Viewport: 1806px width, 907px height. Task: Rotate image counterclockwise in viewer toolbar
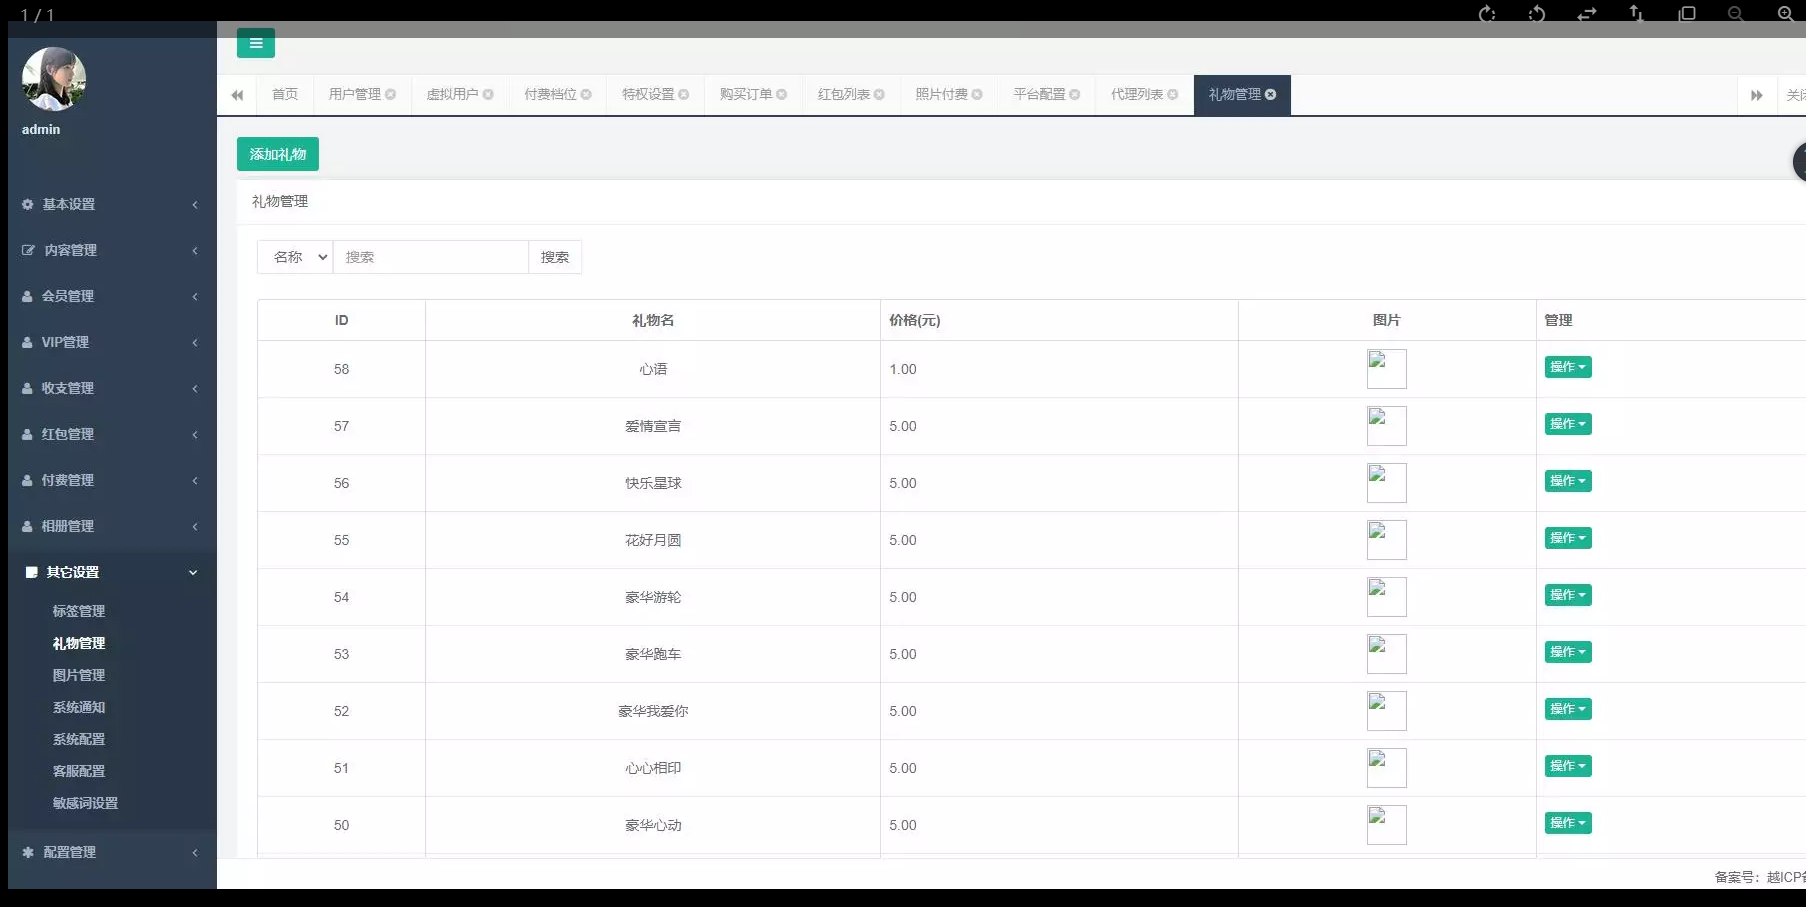click(x=1537, y=14)
